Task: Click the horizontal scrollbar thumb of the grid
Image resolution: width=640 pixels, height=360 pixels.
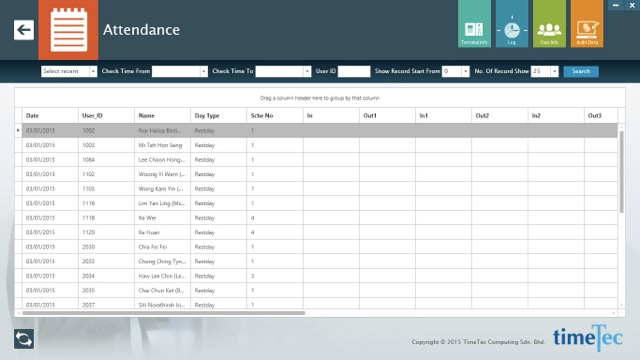Action: (x=164, y=313)
